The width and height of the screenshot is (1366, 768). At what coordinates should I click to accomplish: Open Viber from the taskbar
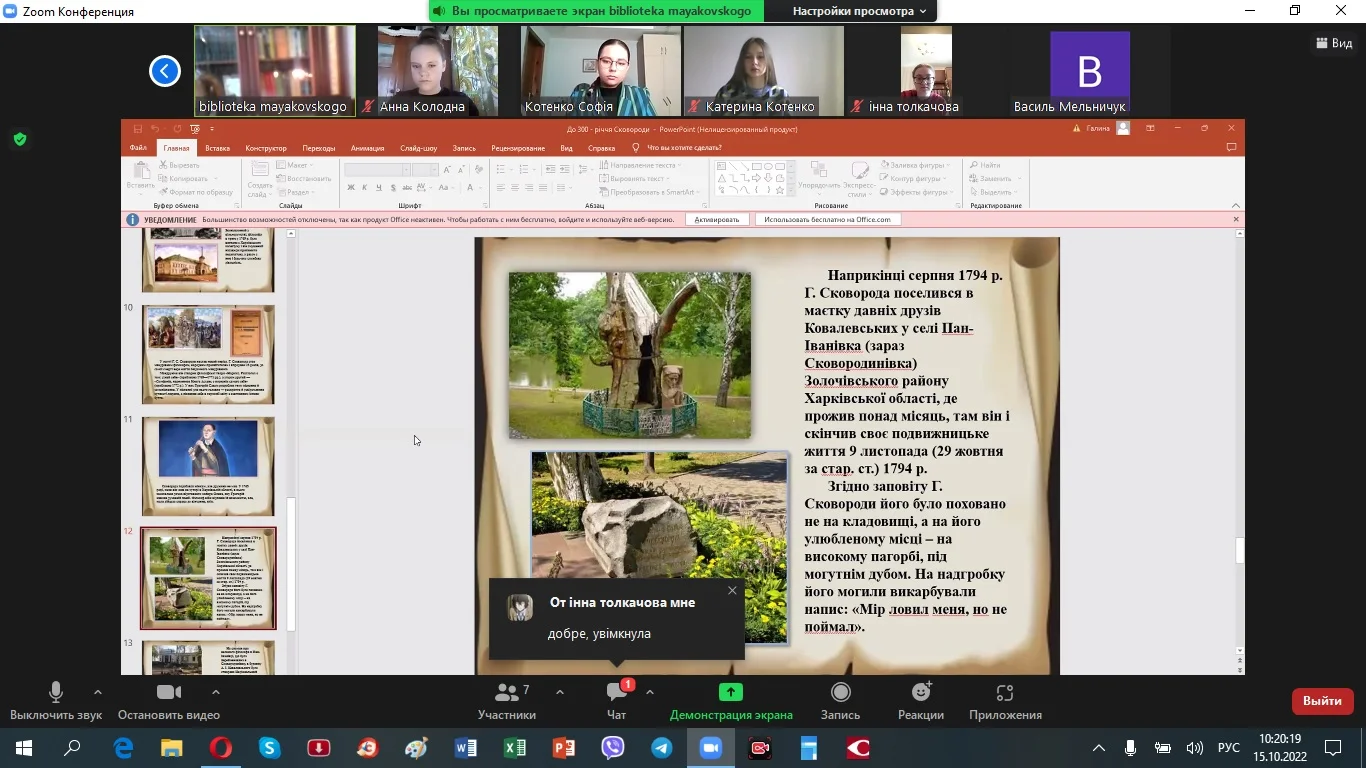point(613,747)
